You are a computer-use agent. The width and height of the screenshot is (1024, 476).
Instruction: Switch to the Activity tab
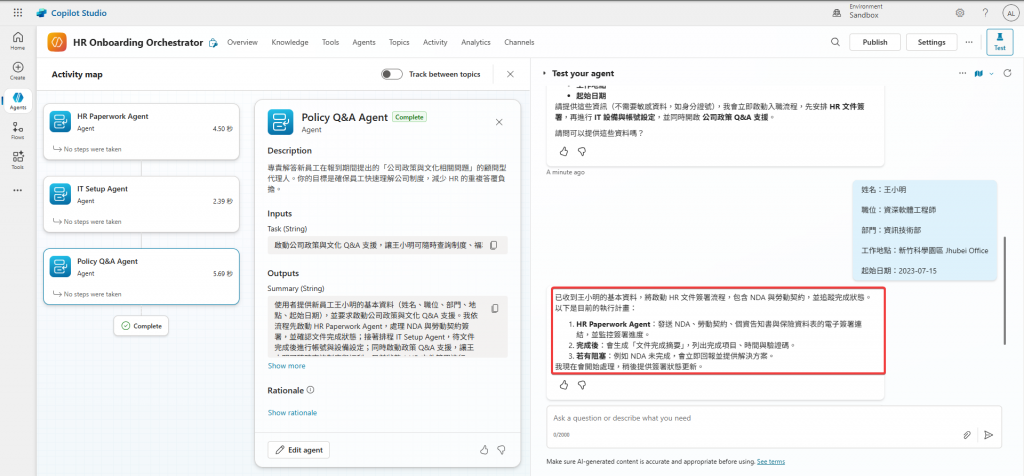pos(435,42)
